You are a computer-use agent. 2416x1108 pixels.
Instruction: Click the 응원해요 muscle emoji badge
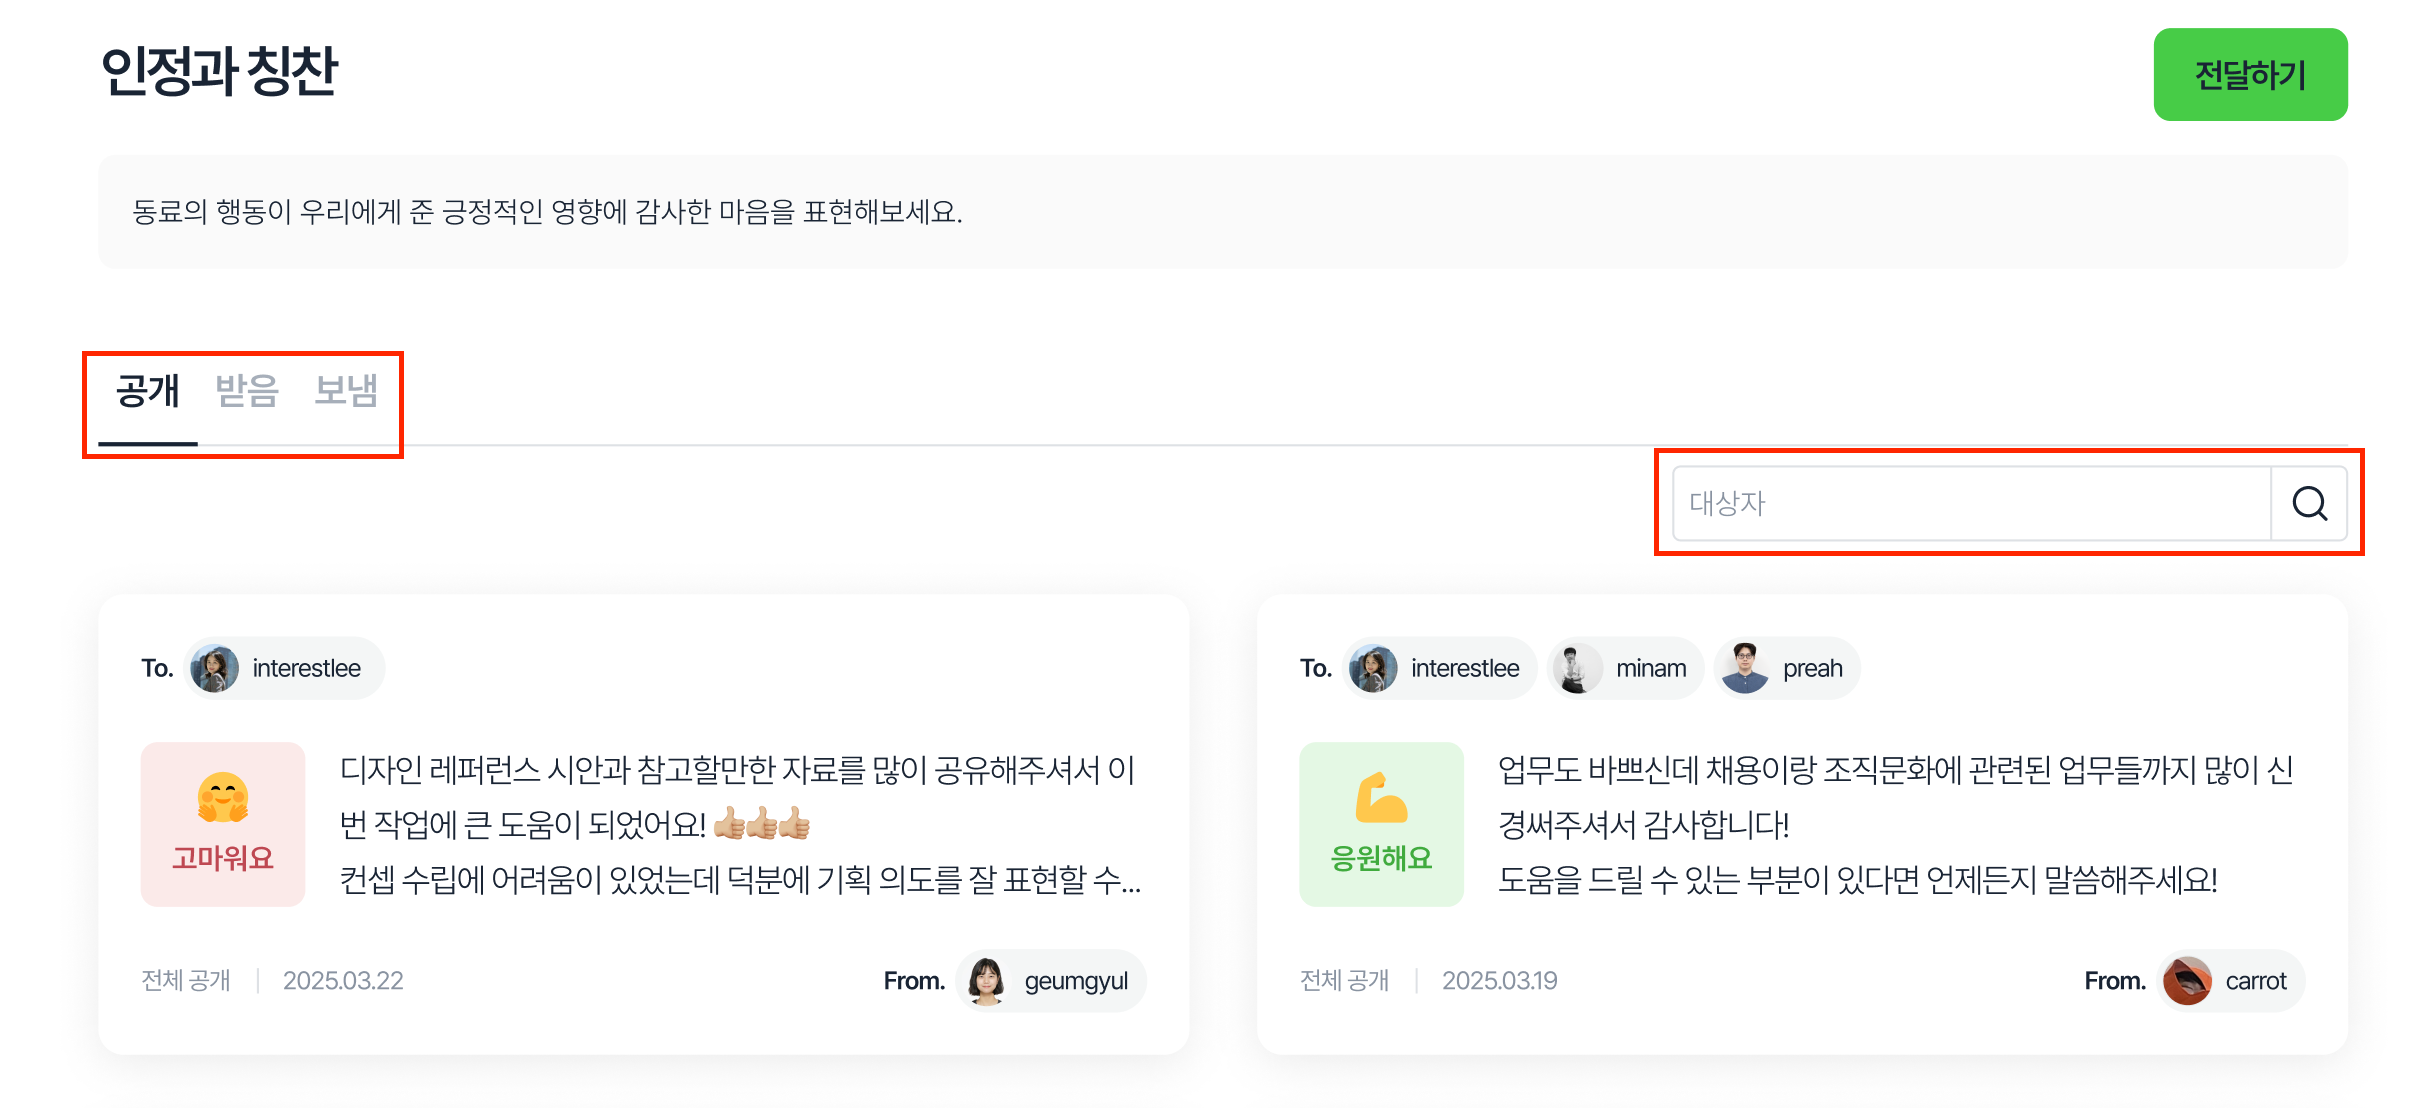[1381, 824]
